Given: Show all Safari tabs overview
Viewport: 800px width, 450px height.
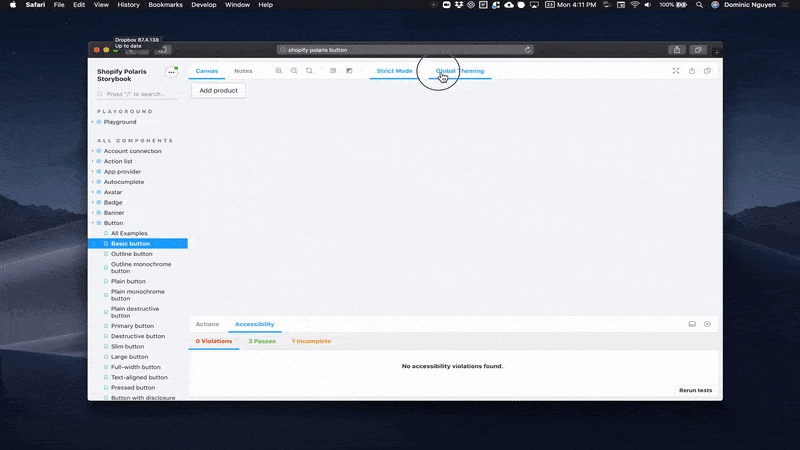Looking at the screenshot, I should coord(698,49).
